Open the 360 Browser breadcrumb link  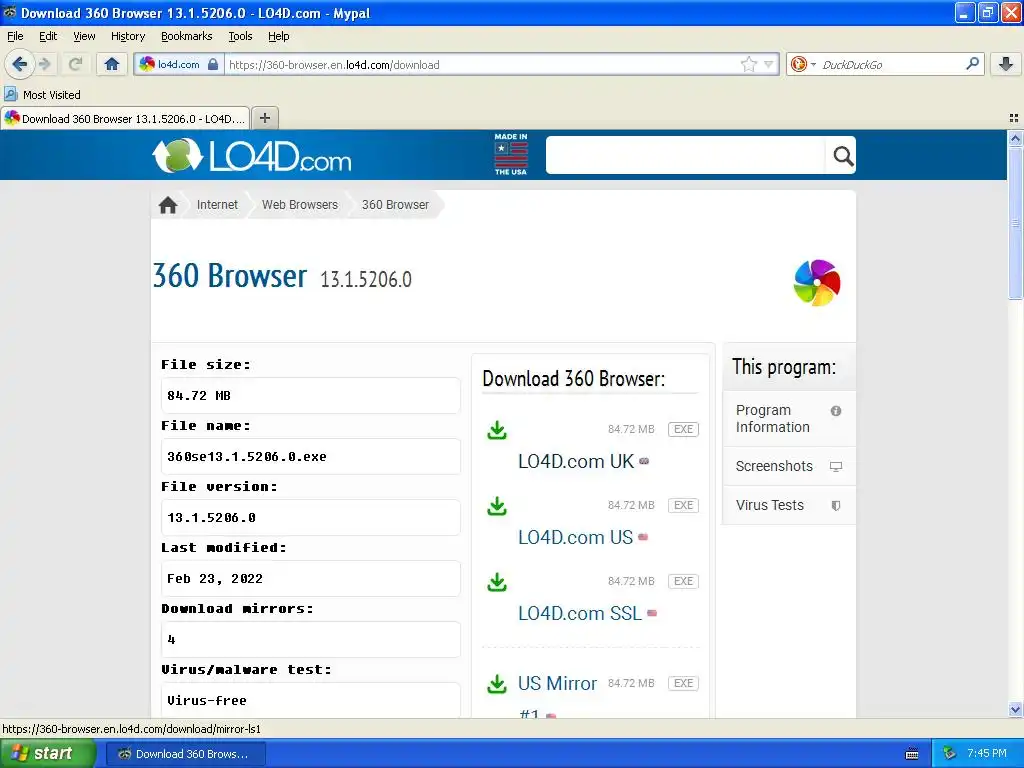click(395, 204)
